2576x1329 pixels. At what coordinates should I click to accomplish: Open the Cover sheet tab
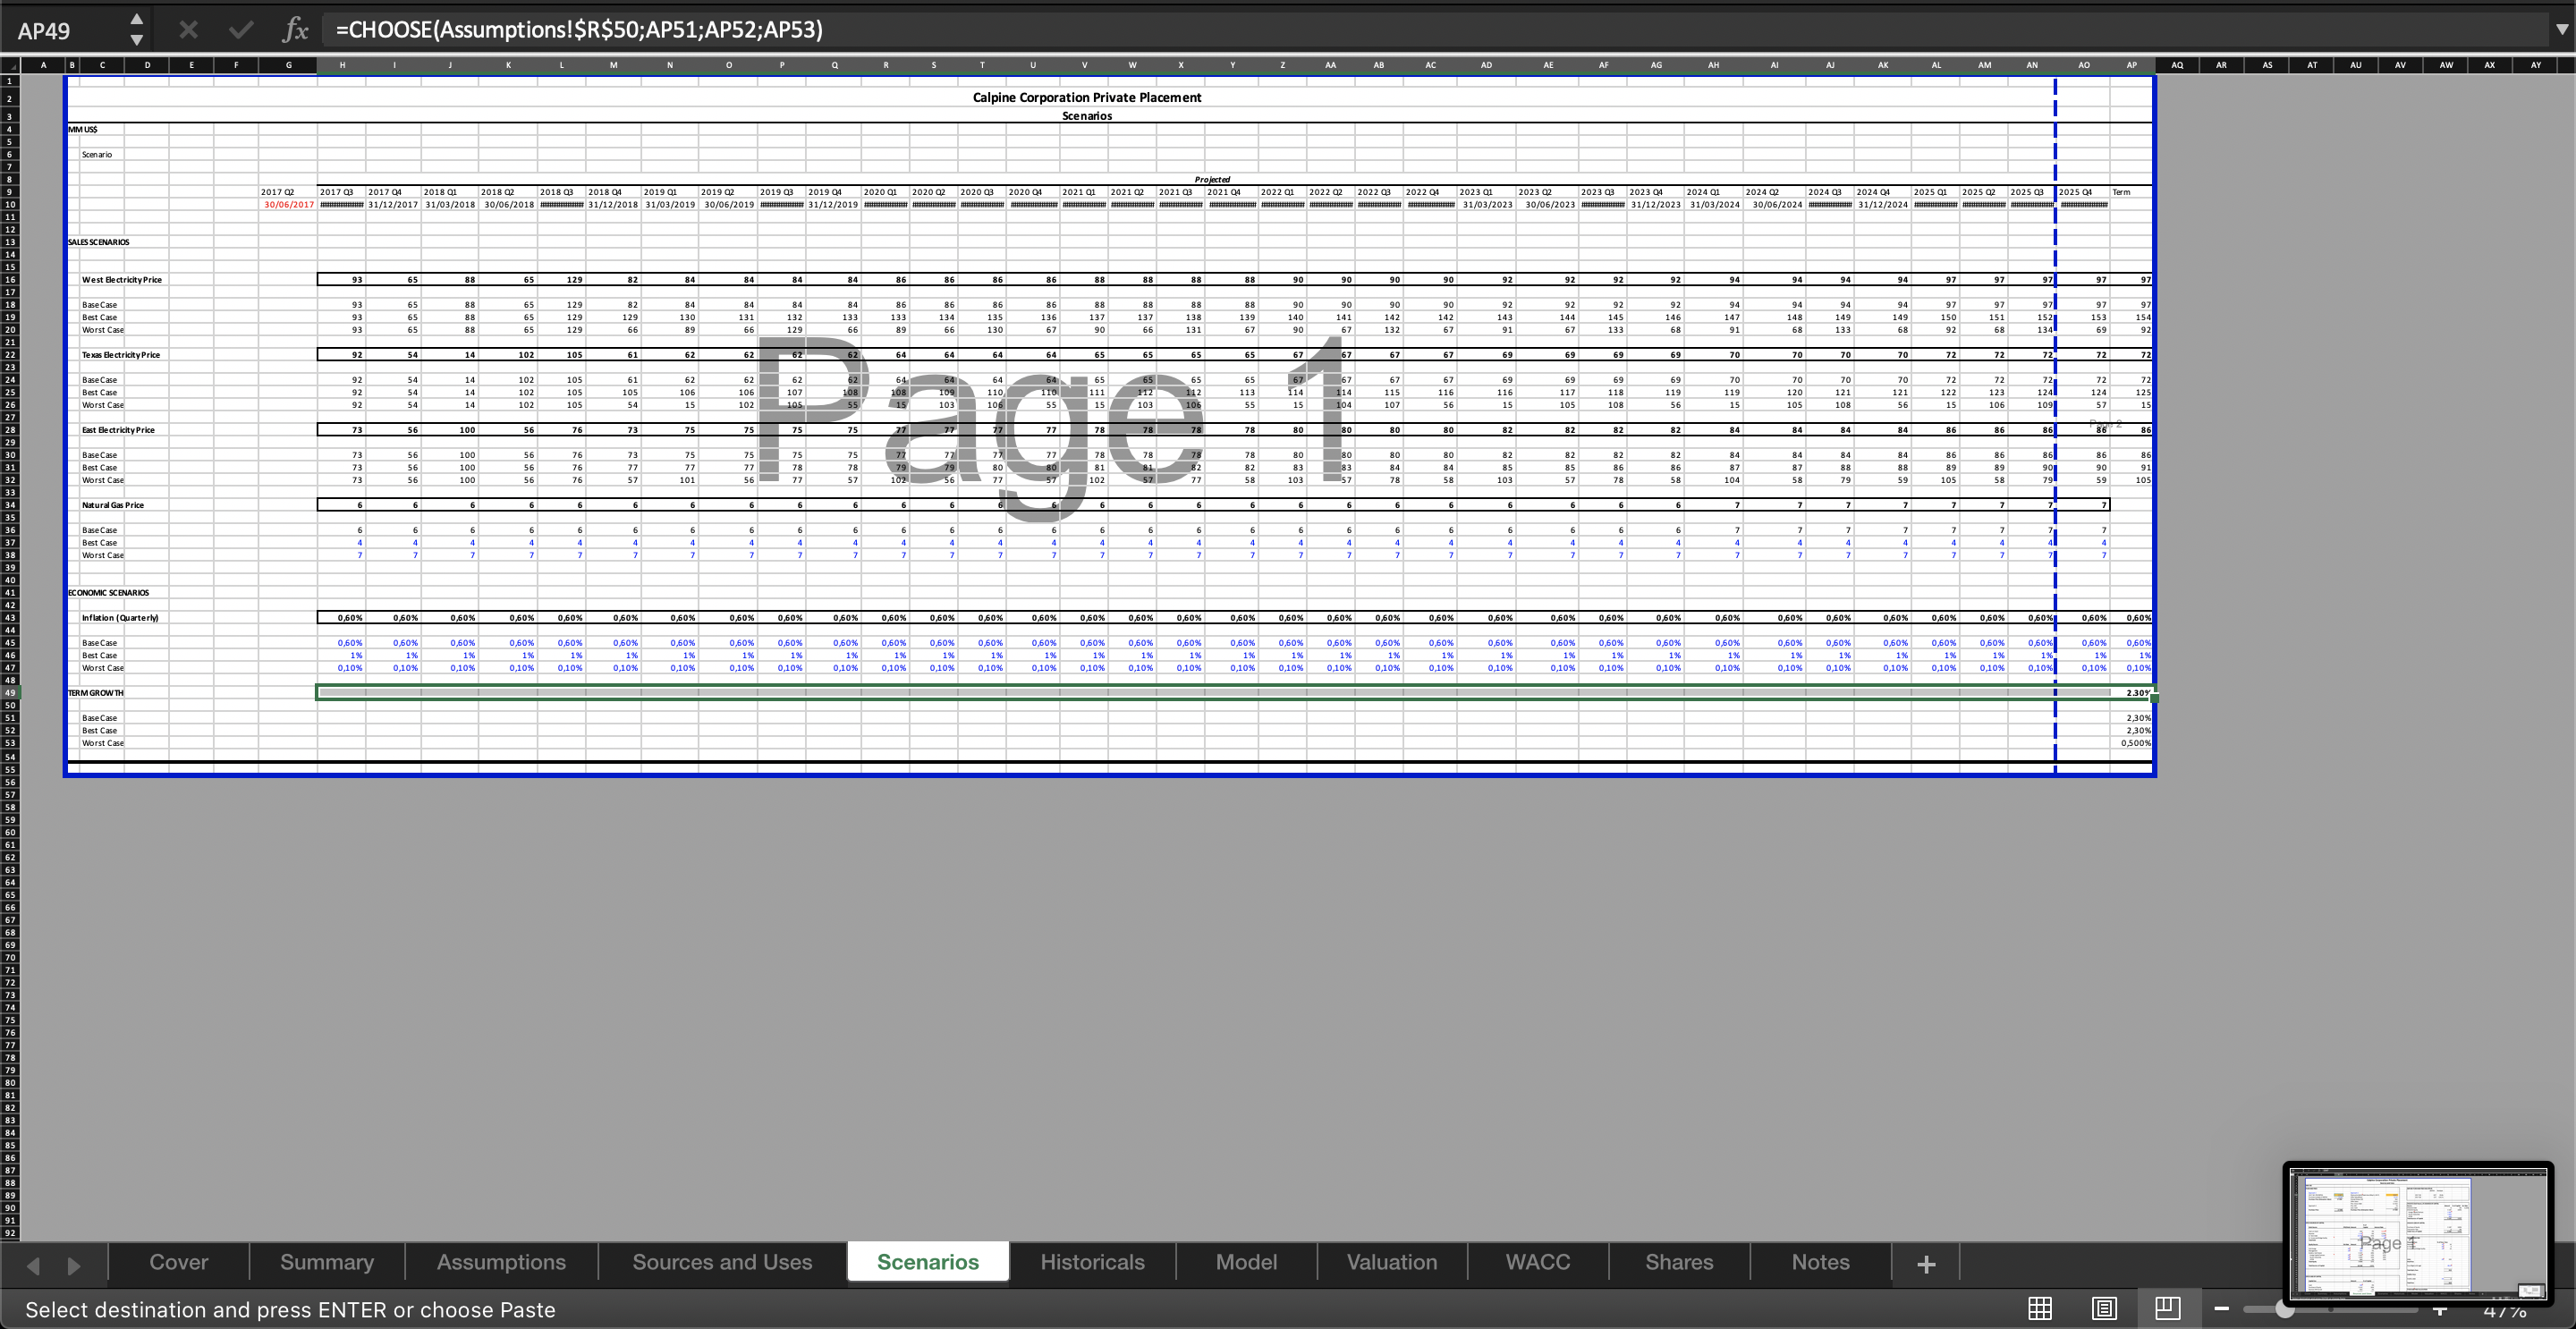coord(178,1262)
